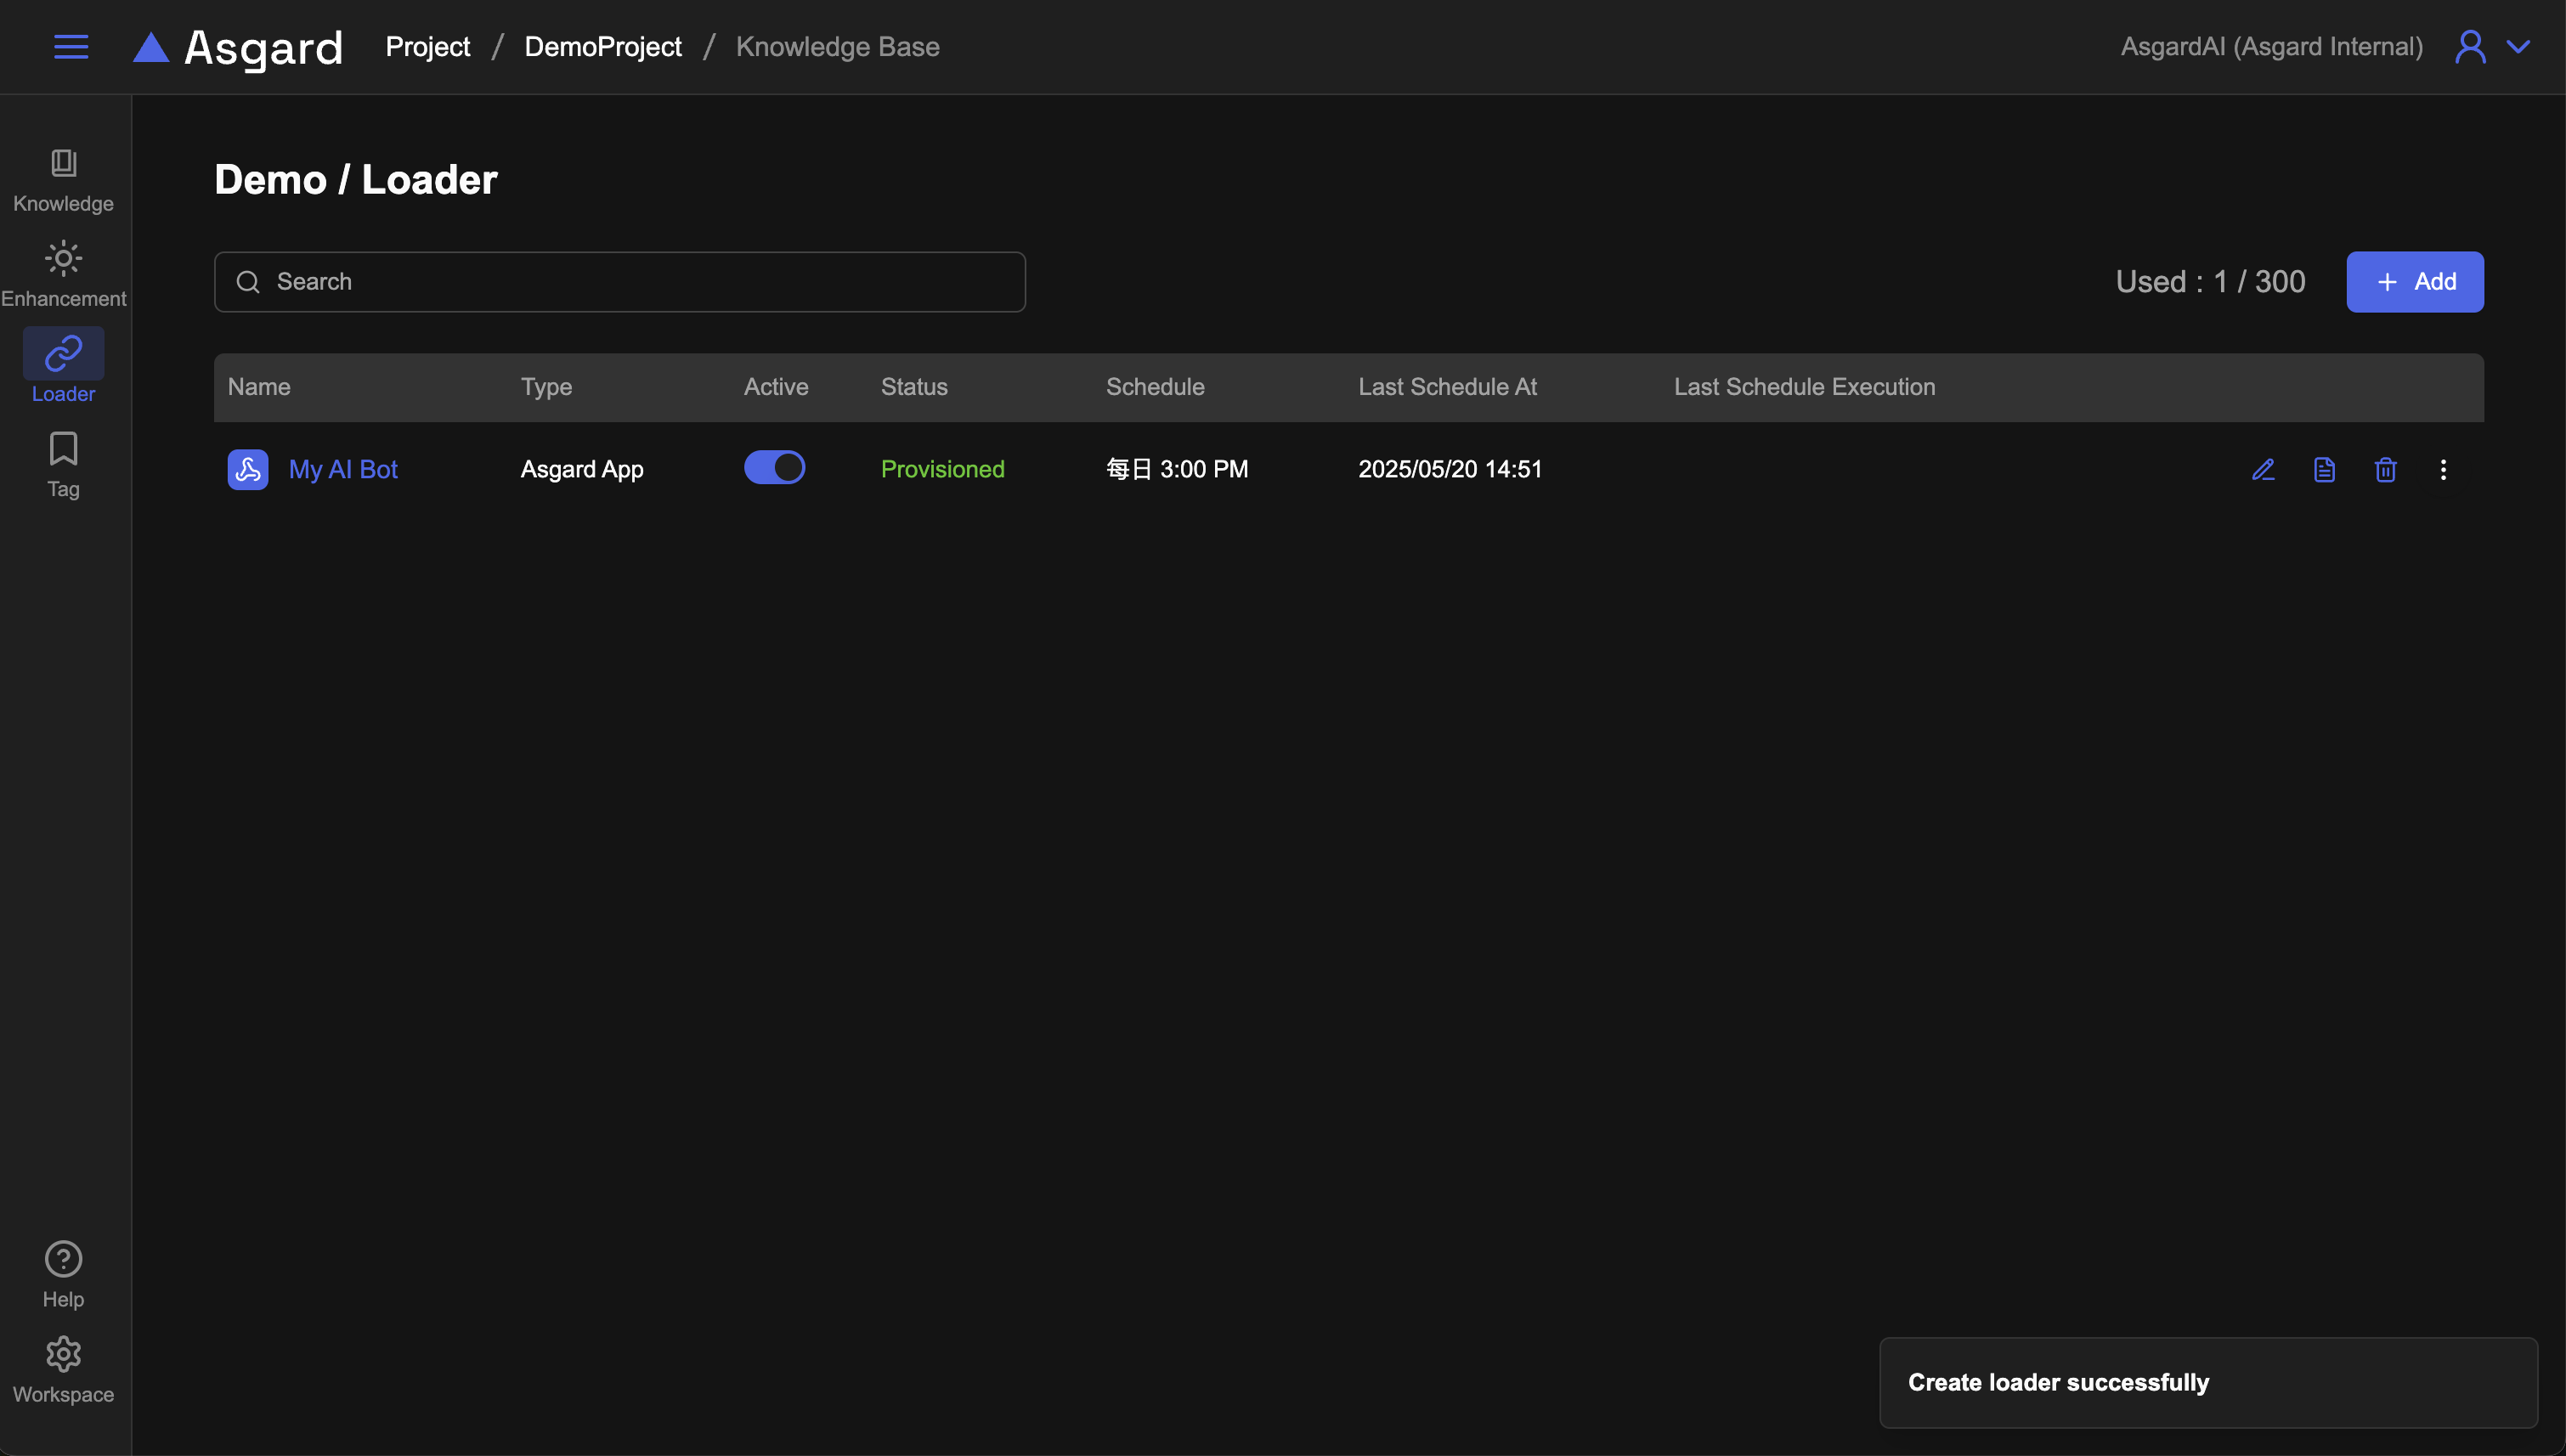The width and height of the screenshot is (2566, 1456).
Task: View My AI Bot document log icon
Action: 2324,469
